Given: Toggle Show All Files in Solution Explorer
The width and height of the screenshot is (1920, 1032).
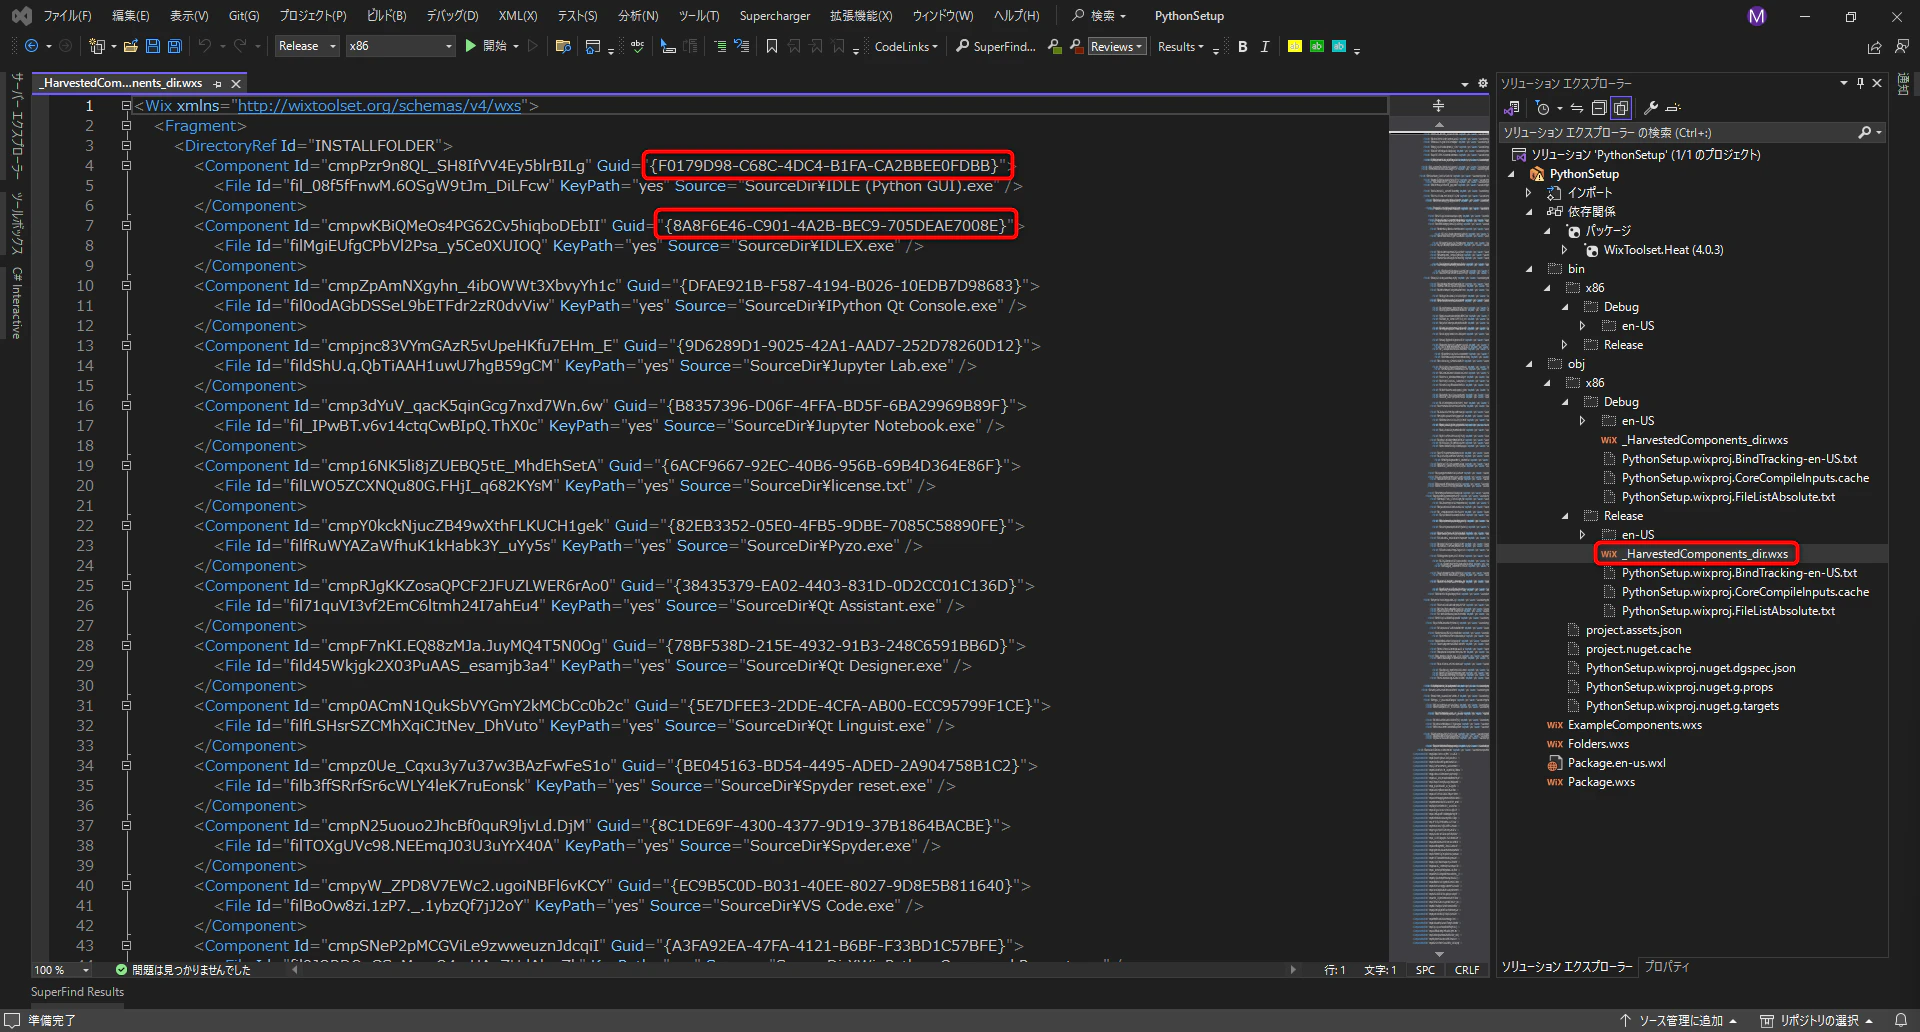Looking at the screenshot, I should 1621,108.
